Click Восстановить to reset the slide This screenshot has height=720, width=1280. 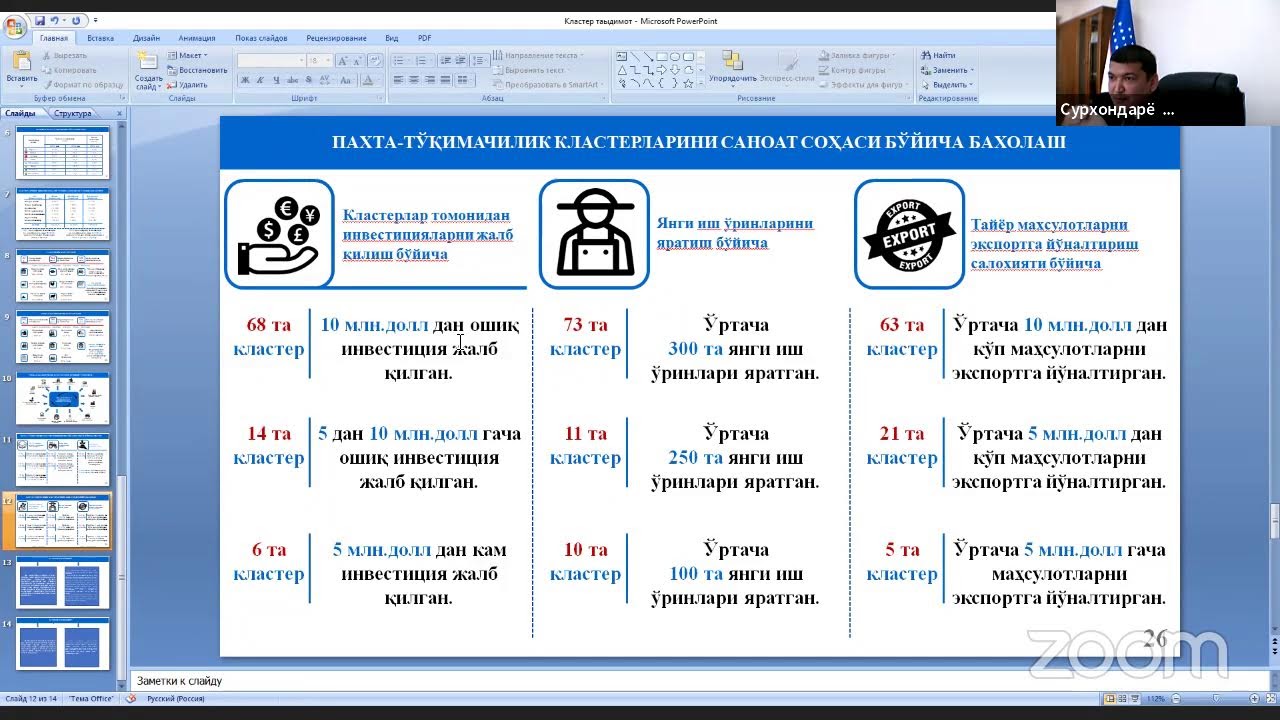coord(196,70)
